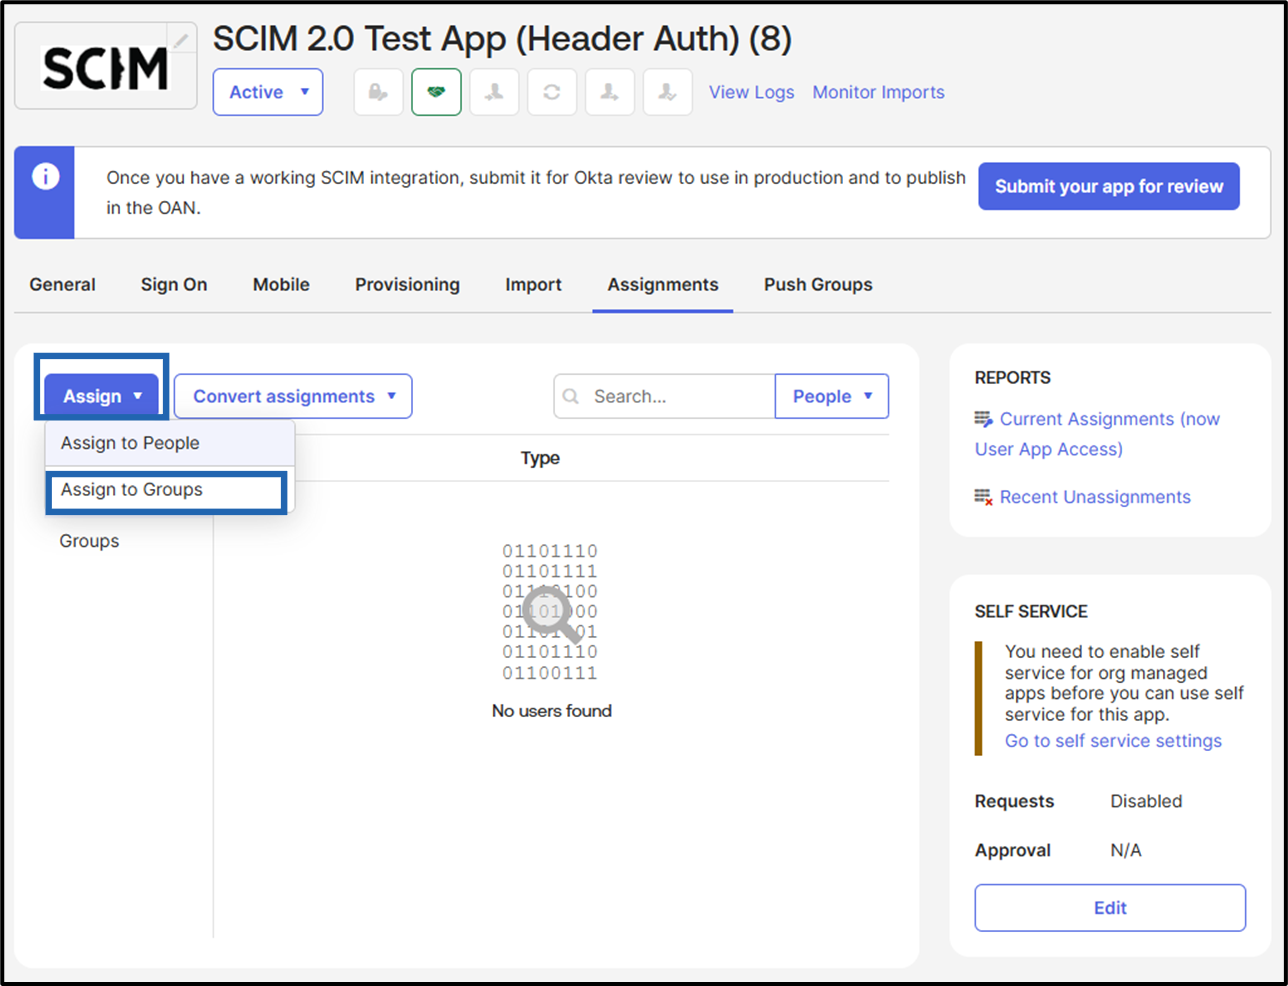Click the Requests Disabled value
The image size is (1288, 986).
[1146, 801]
